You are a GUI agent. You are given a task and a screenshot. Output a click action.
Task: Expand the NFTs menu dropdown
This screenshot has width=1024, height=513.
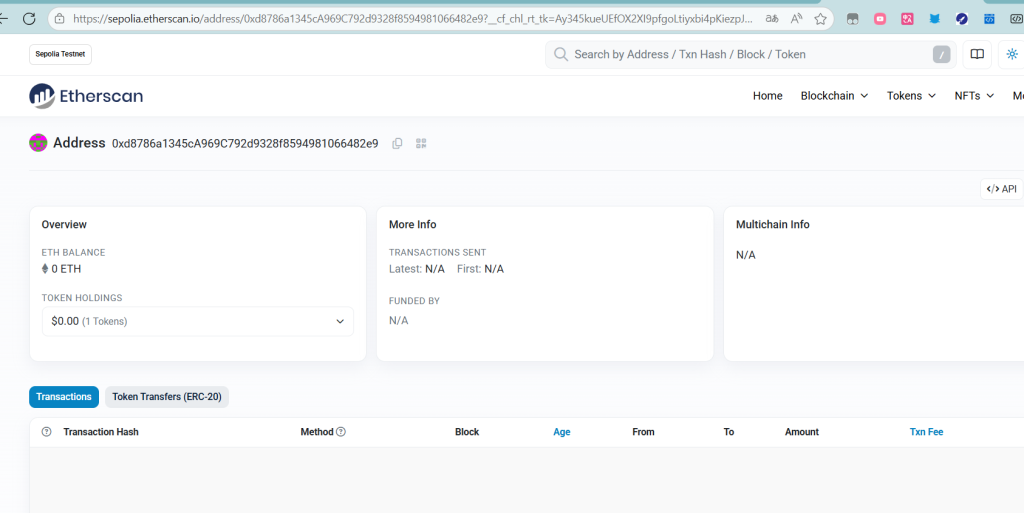(974, 96)
